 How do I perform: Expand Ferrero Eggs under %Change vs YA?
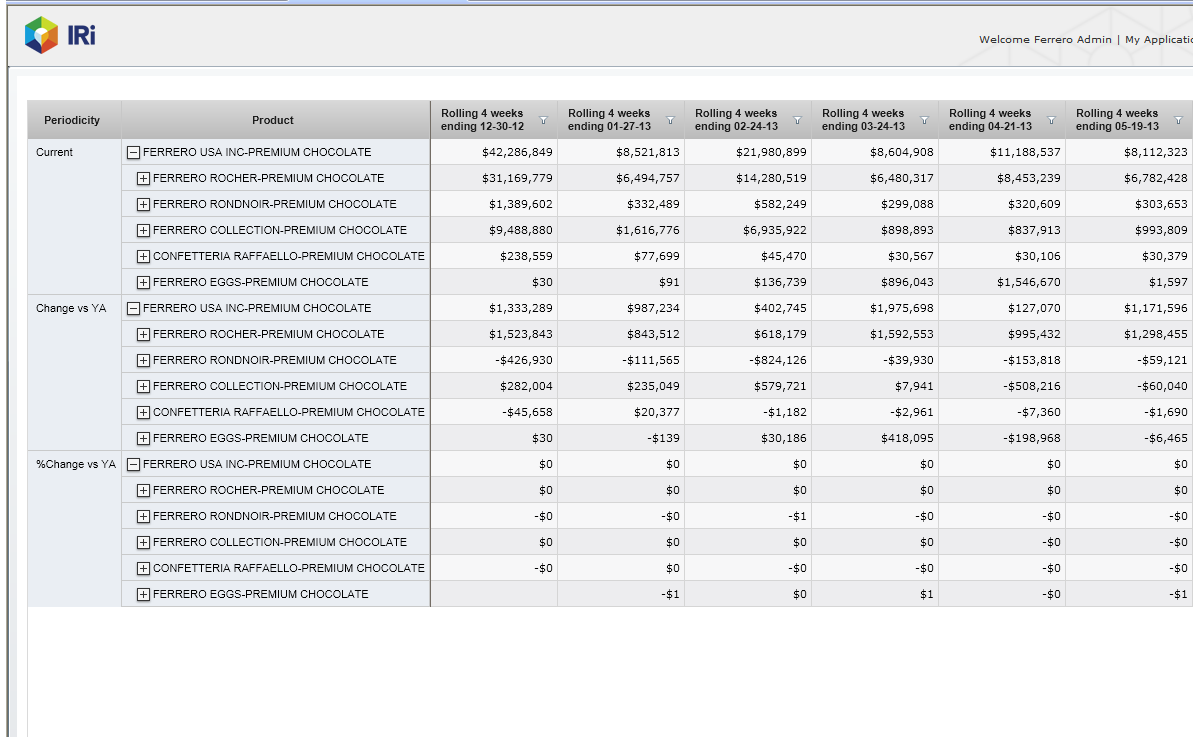coord(143,595)
